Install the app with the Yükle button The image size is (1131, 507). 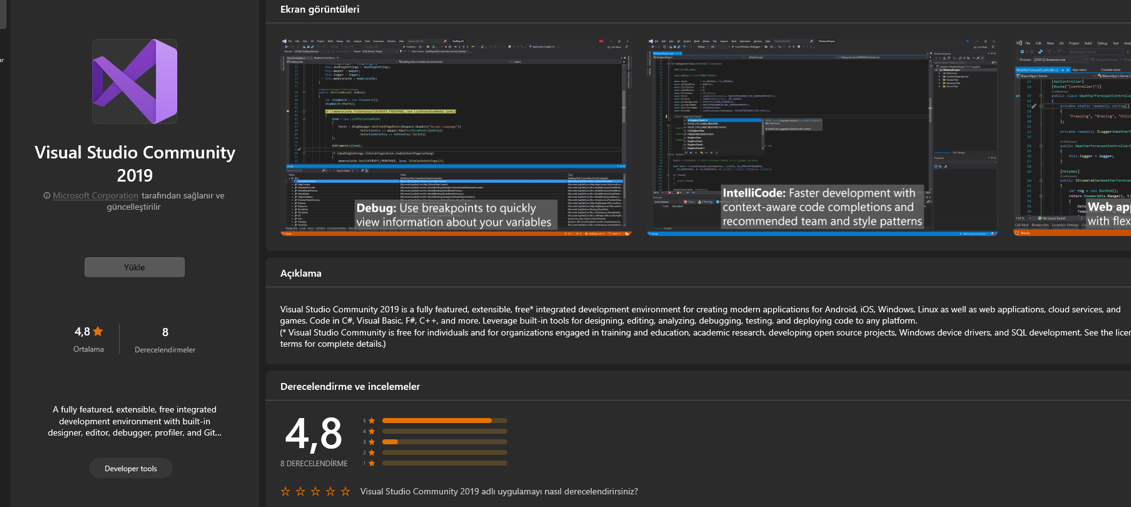135,267
